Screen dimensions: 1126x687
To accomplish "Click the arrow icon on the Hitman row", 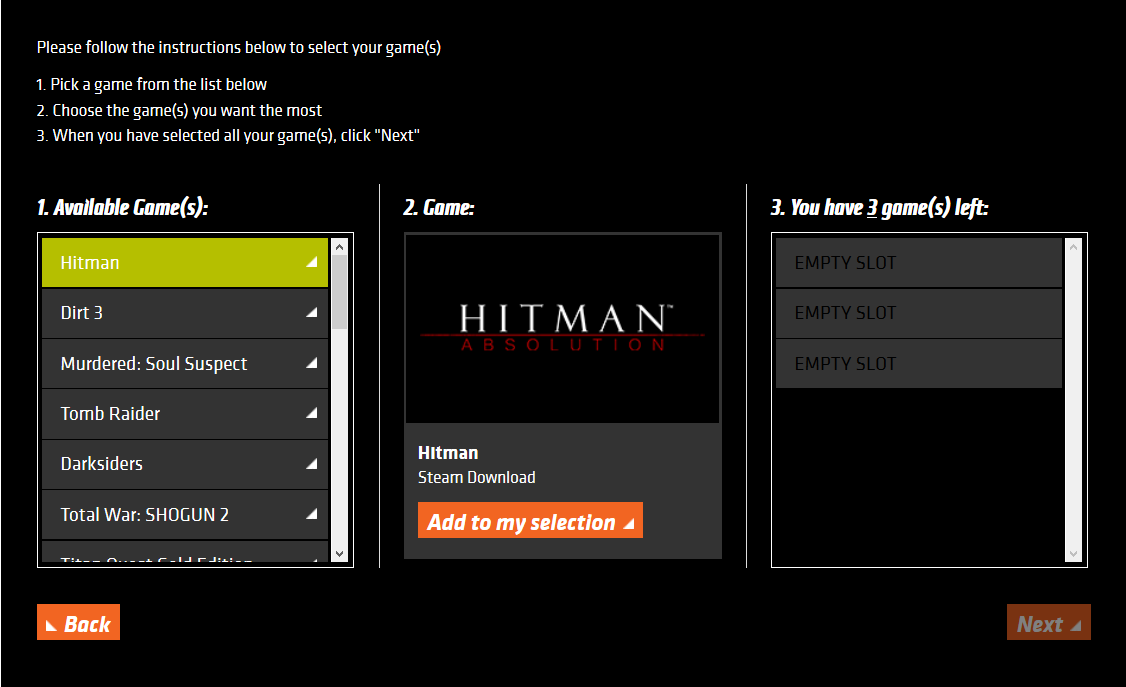I will pos(312,263).
